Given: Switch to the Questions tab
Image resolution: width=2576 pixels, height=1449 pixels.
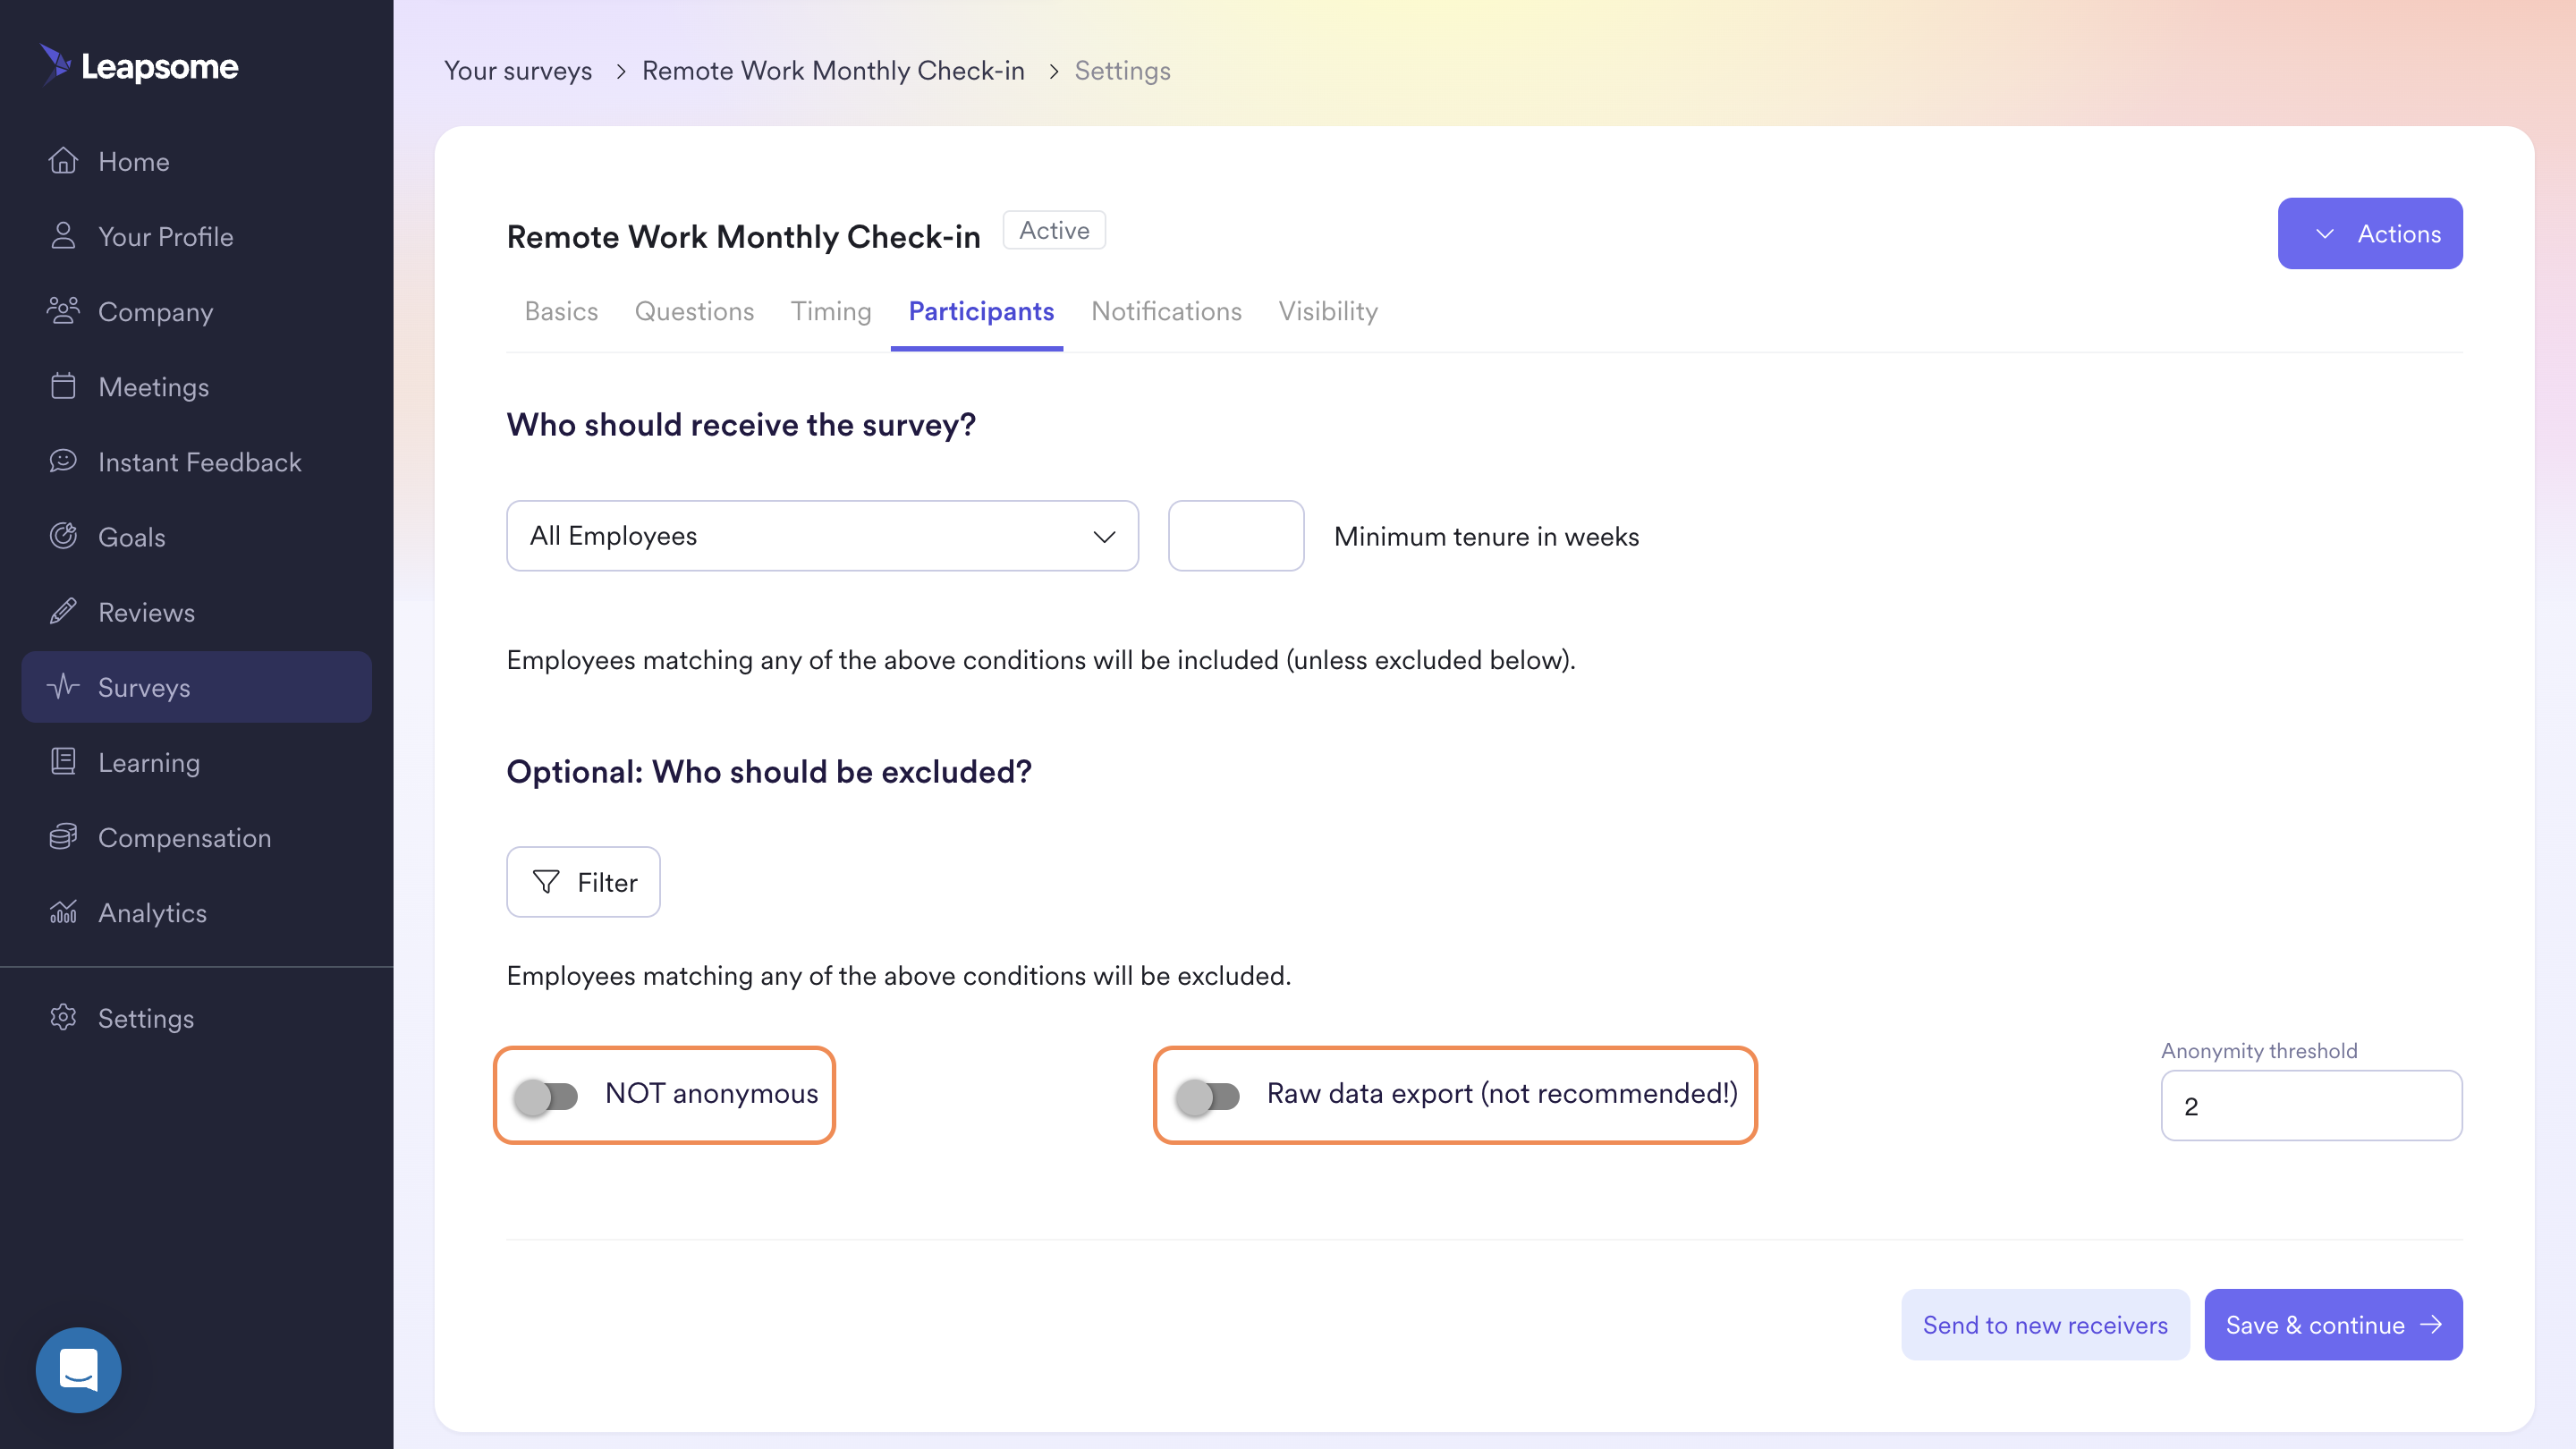Looking at the screenshot, I should pos(694,312).
